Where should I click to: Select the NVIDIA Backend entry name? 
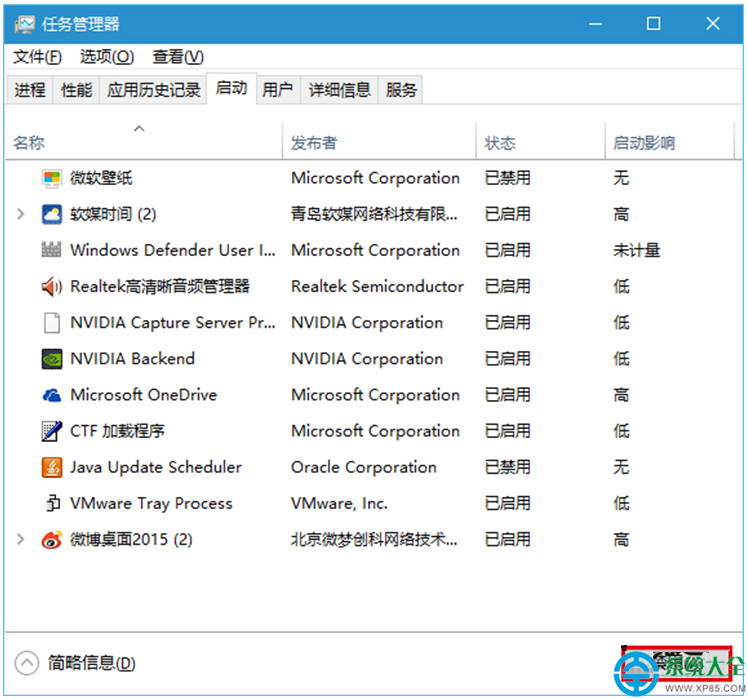pyautogui.click(x=133, y=359)
